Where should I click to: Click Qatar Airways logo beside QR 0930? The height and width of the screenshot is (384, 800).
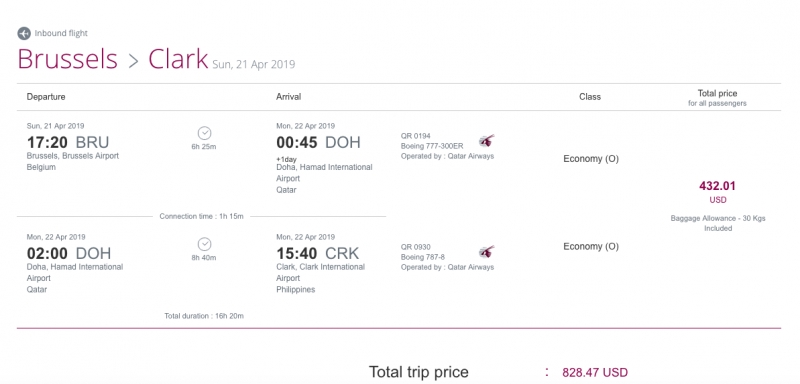click(487, 251)
